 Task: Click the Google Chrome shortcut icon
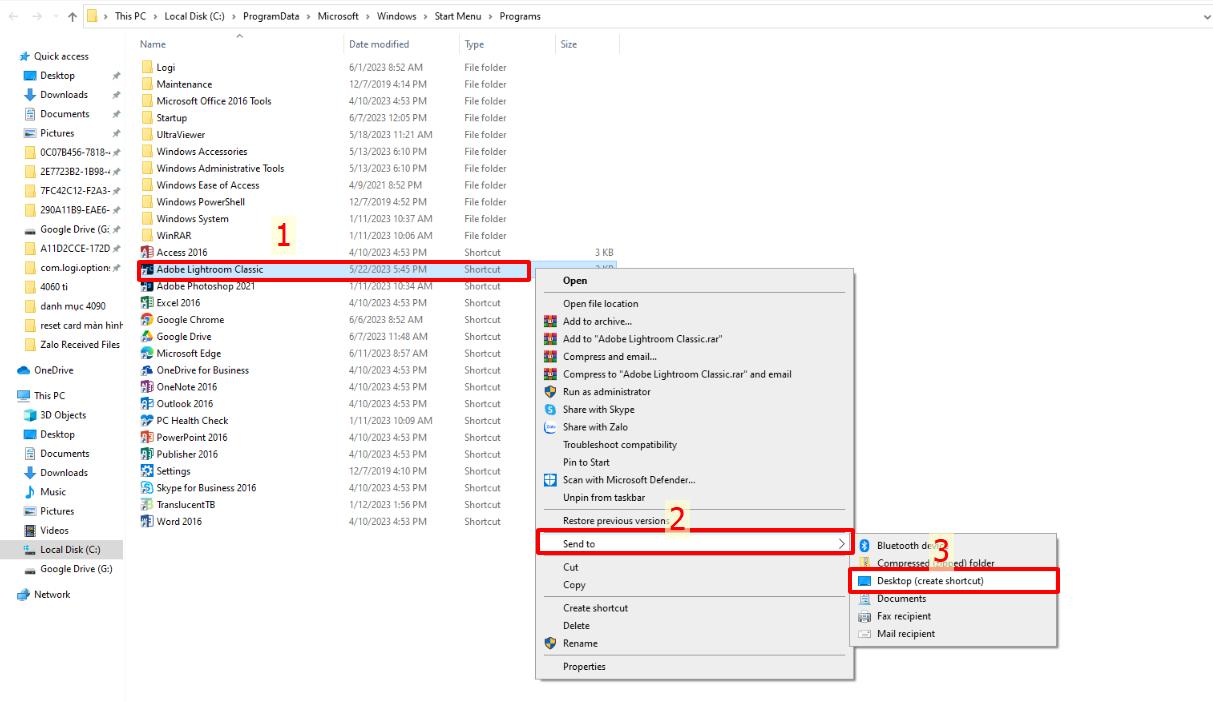tap(147, 320)
